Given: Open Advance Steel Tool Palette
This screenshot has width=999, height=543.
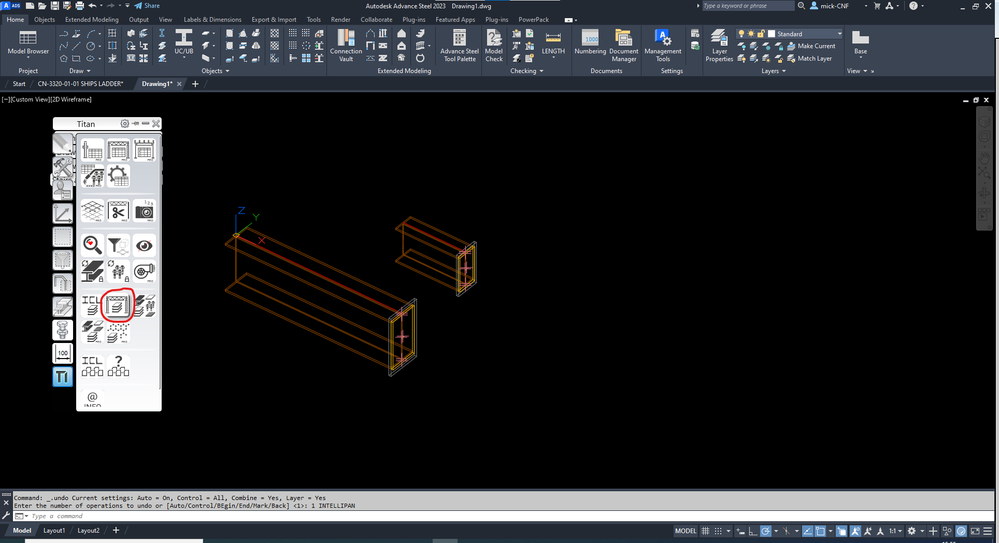Looking at the screenshot, I should point(459,45).
